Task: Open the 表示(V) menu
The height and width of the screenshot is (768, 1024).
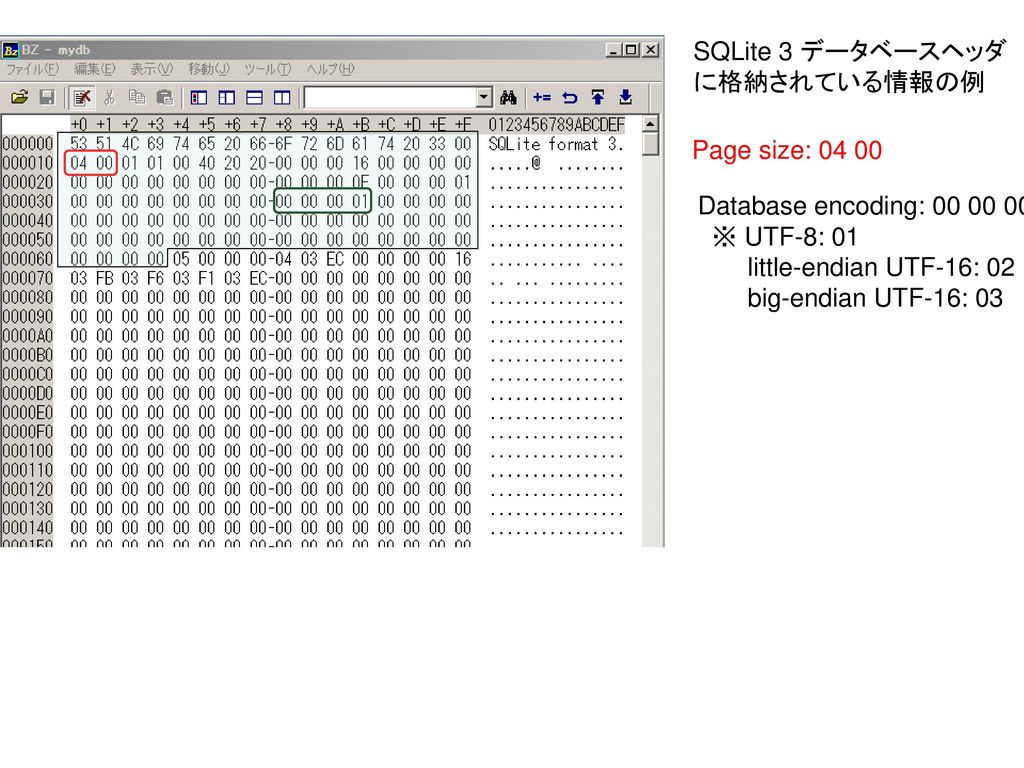Action: coord(152,69)
